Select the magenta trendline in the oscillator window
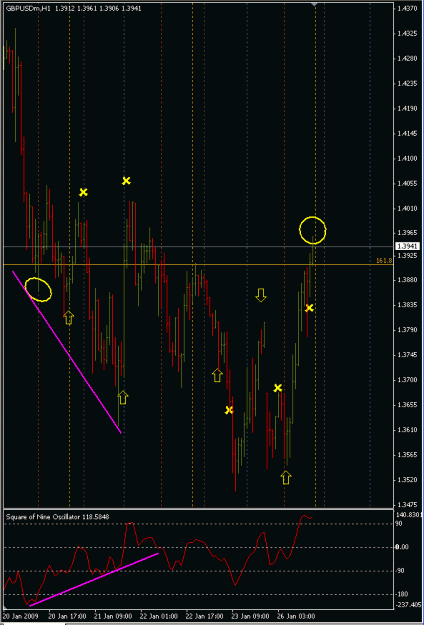The image size is (424, 625). [94, 579]
